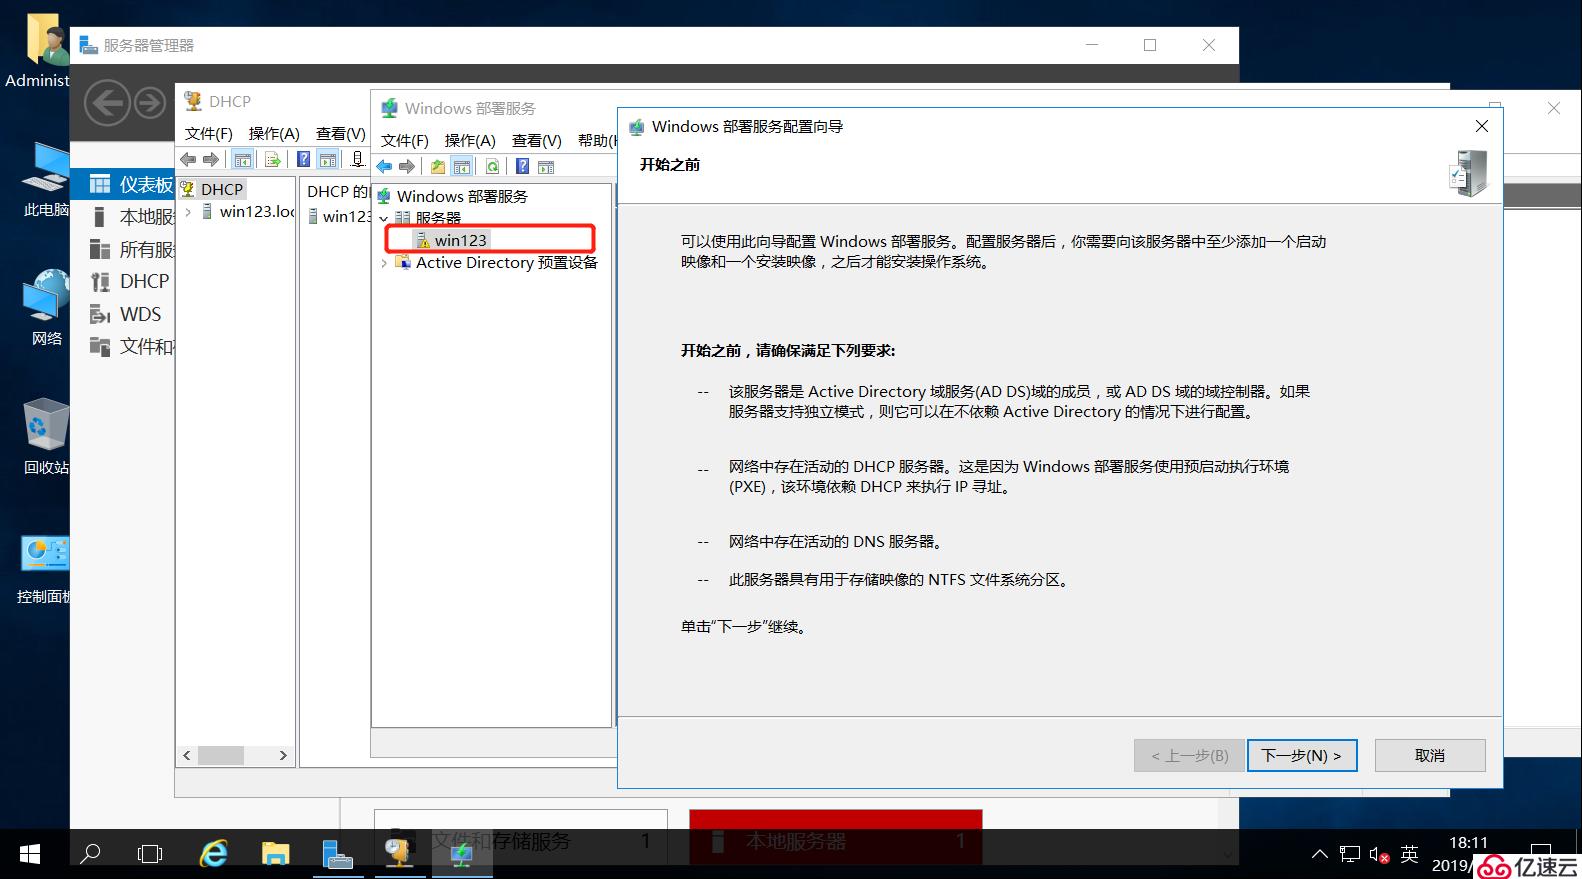Open 文件(F) menu in WDS window

point(405,141)
